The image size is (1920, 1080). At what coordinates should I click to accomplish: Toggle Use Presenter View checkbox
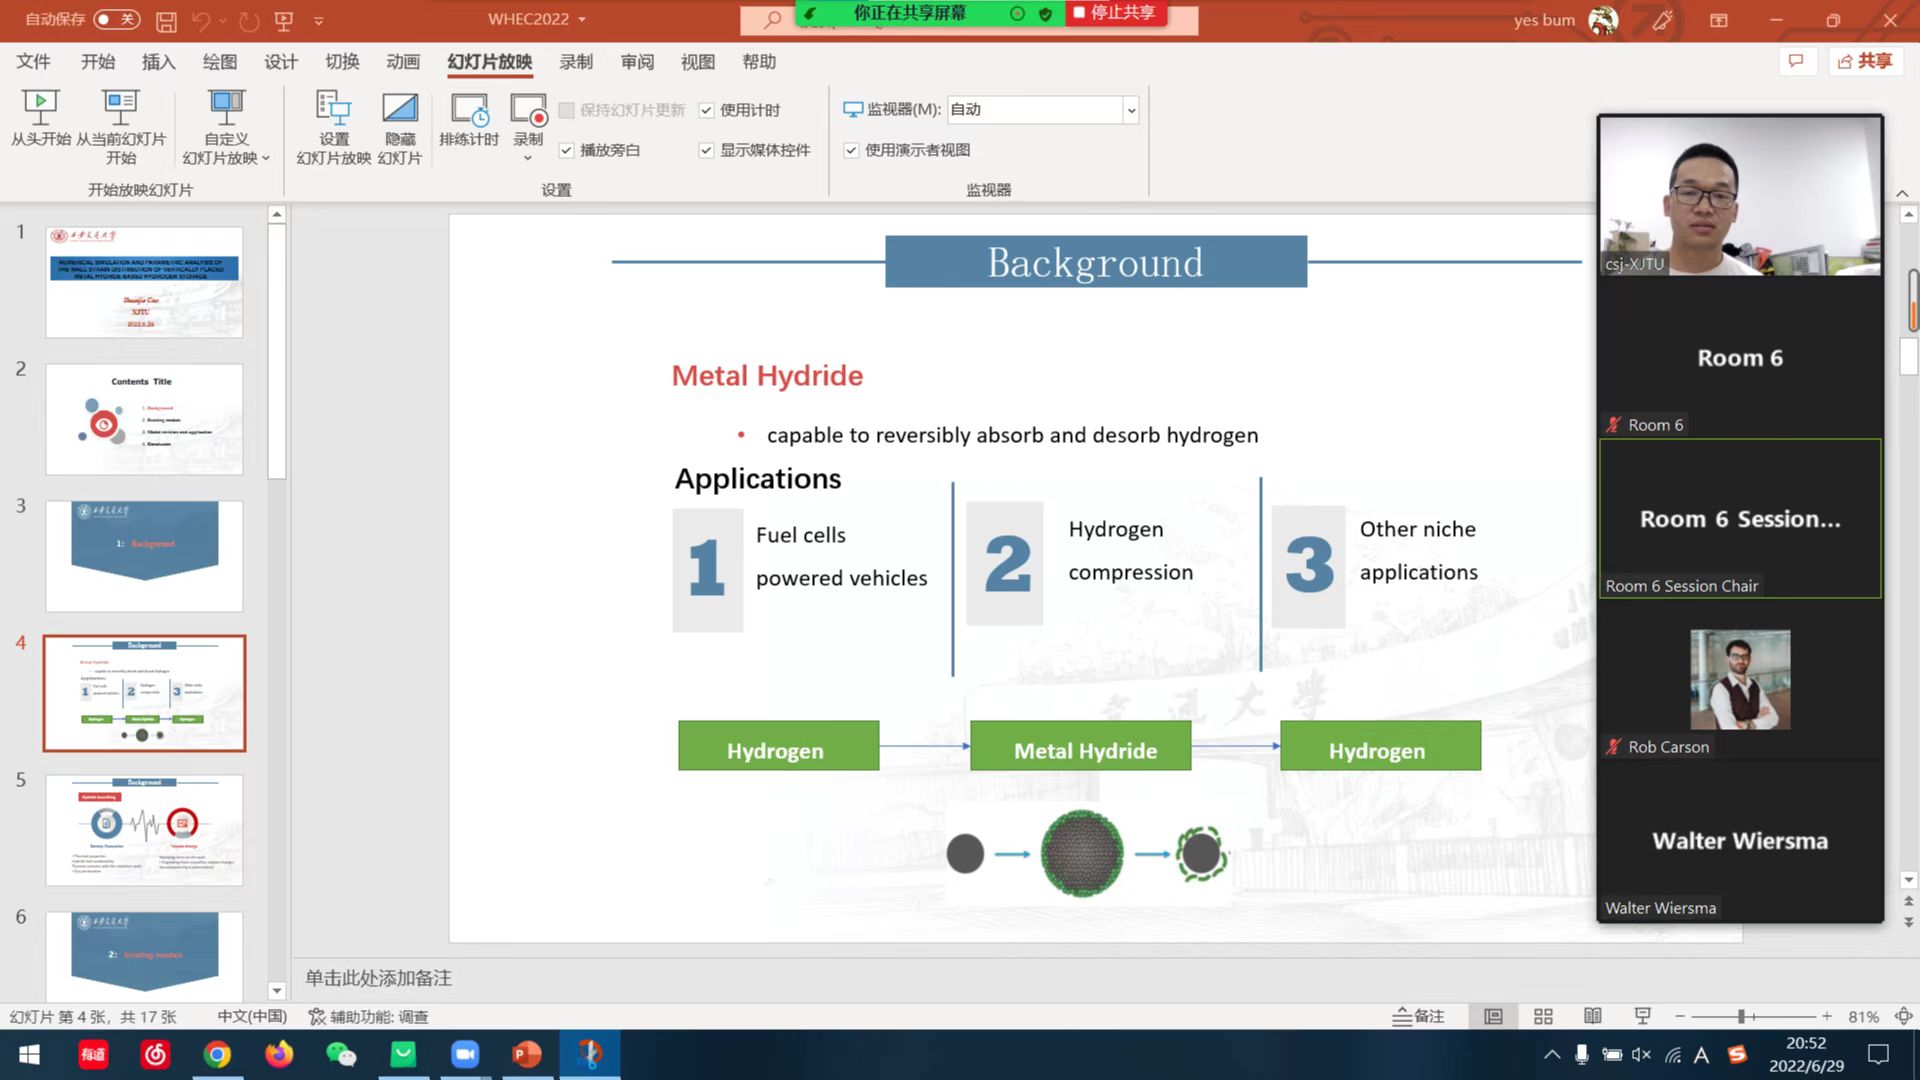[x=851, y=150]
